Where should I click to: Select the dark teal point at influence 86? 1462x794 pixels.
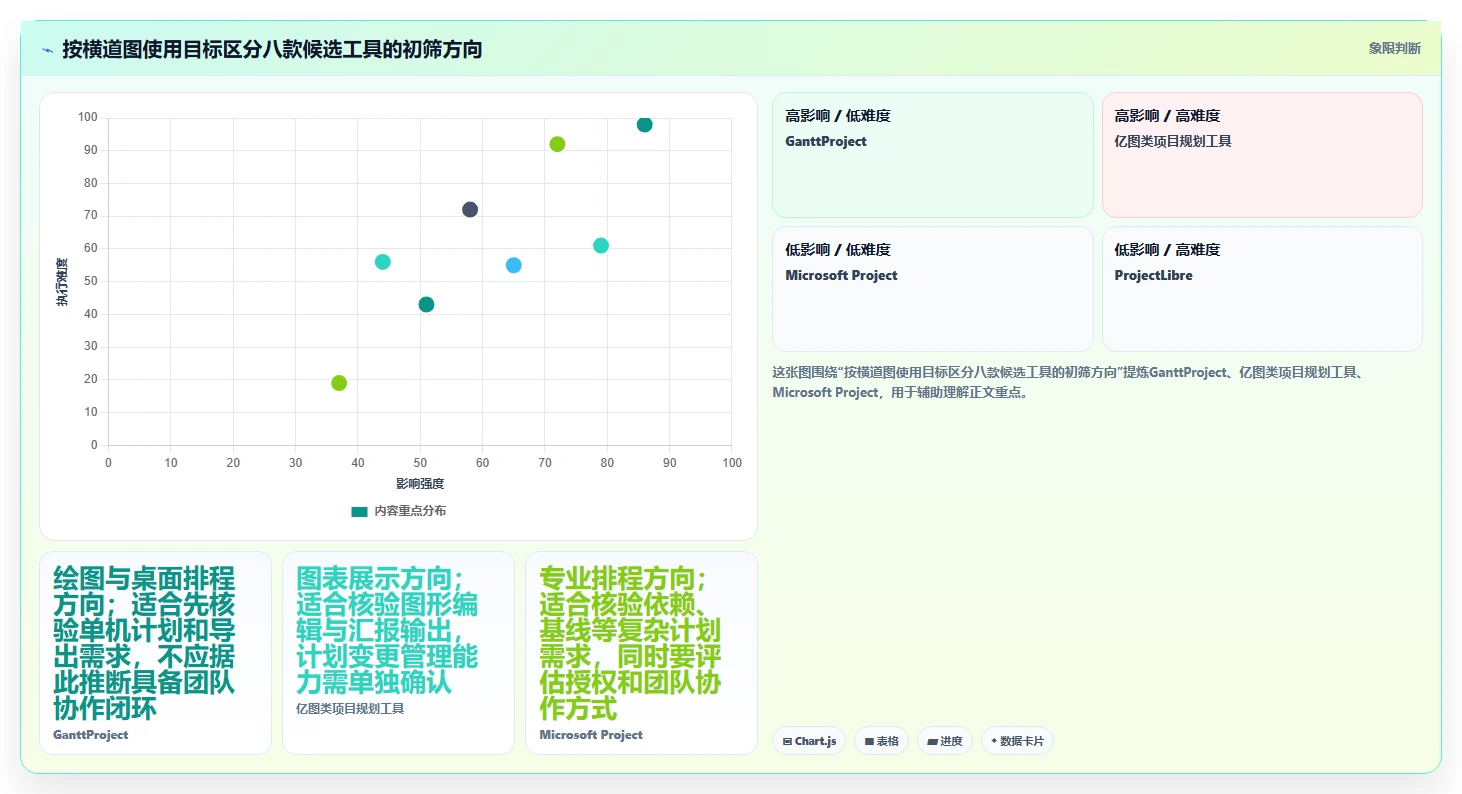644,125
